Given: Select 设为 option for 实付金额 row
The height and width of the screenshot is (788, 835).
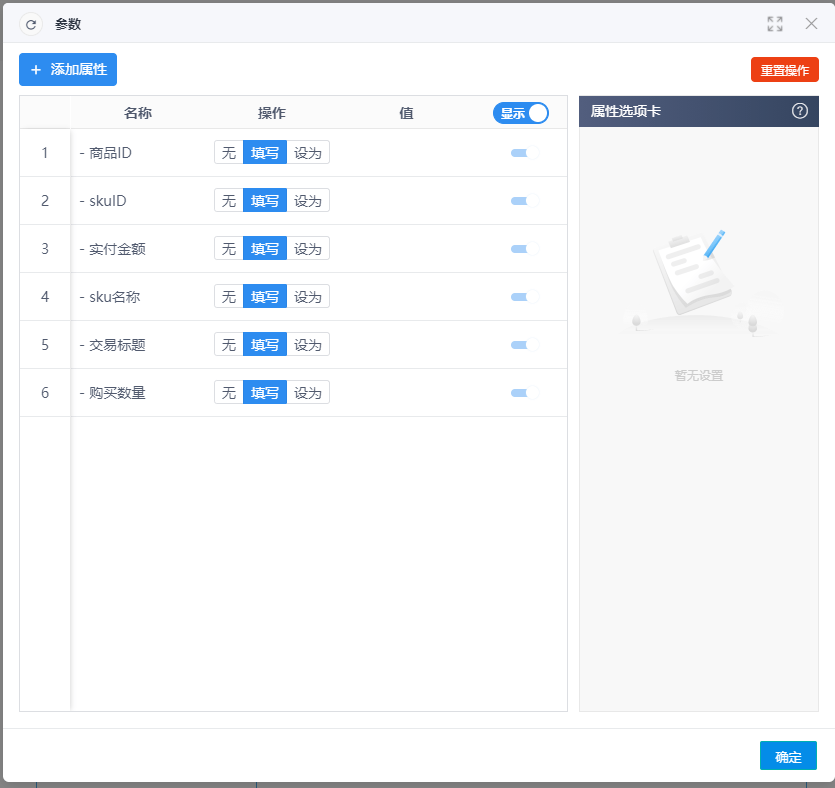Looking at the screenshot, I should 308,249.
